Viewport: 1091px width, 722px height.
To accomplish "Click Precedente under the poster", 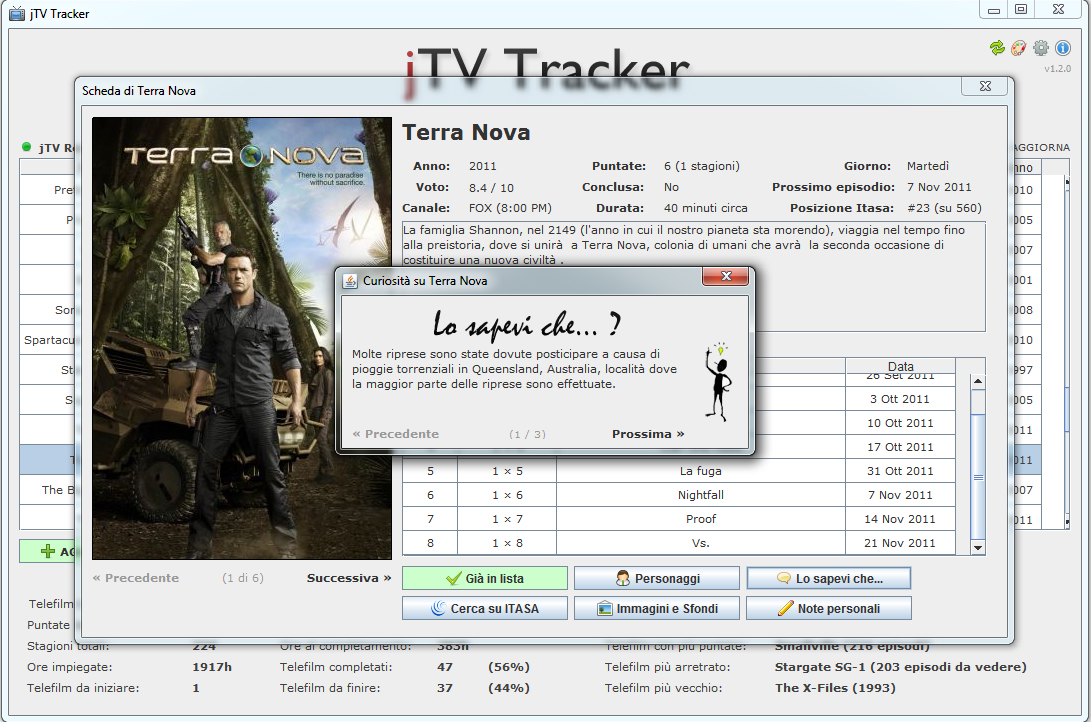I will pyautogui.click(x=136, y=578).
